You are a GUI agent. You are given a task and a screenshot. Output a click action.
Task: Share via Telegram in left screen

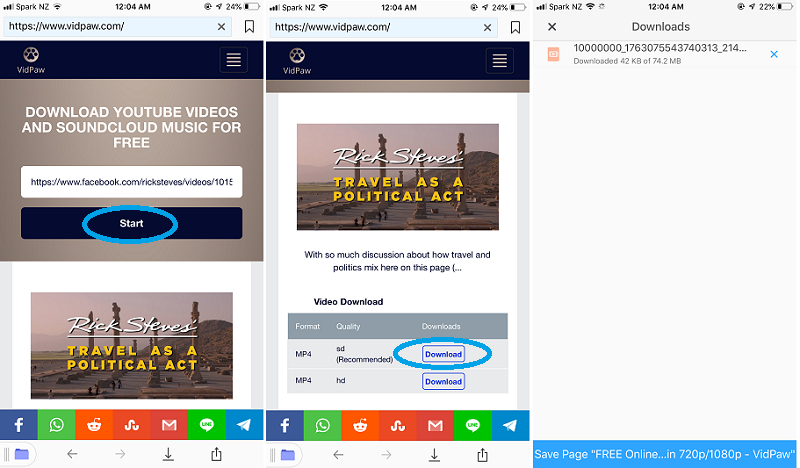click(x=244, y=425)
